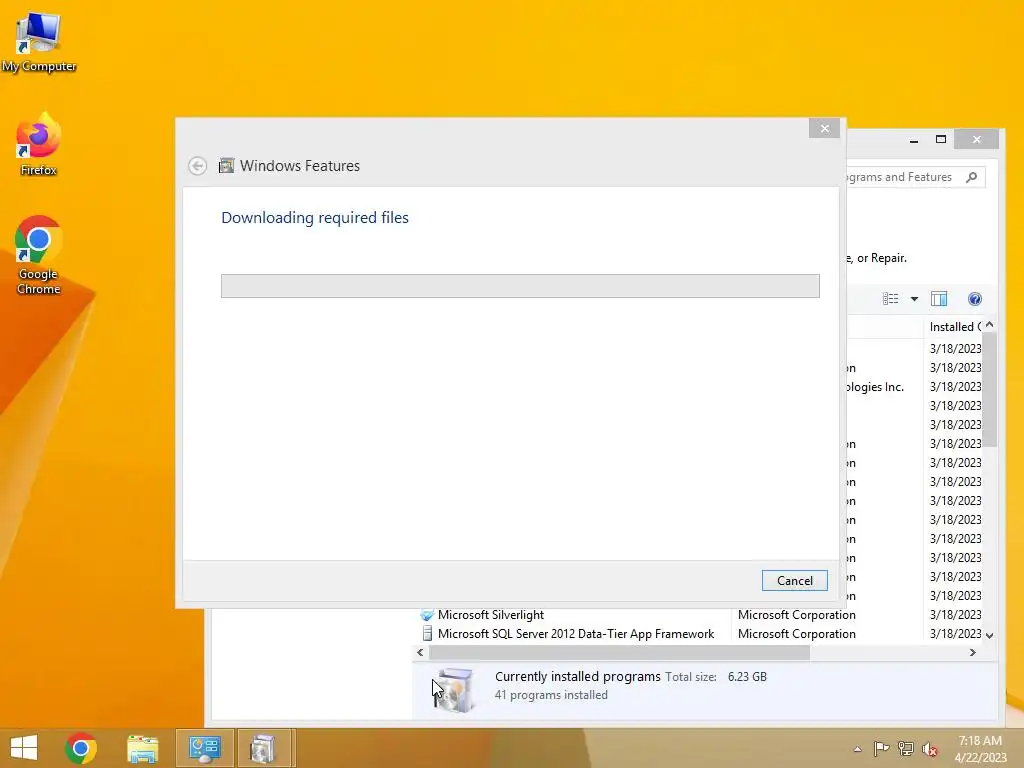This screenshot has width=1024, height=768.
Task: Open help in Programs and Features
Action: [x=974, y=299]
